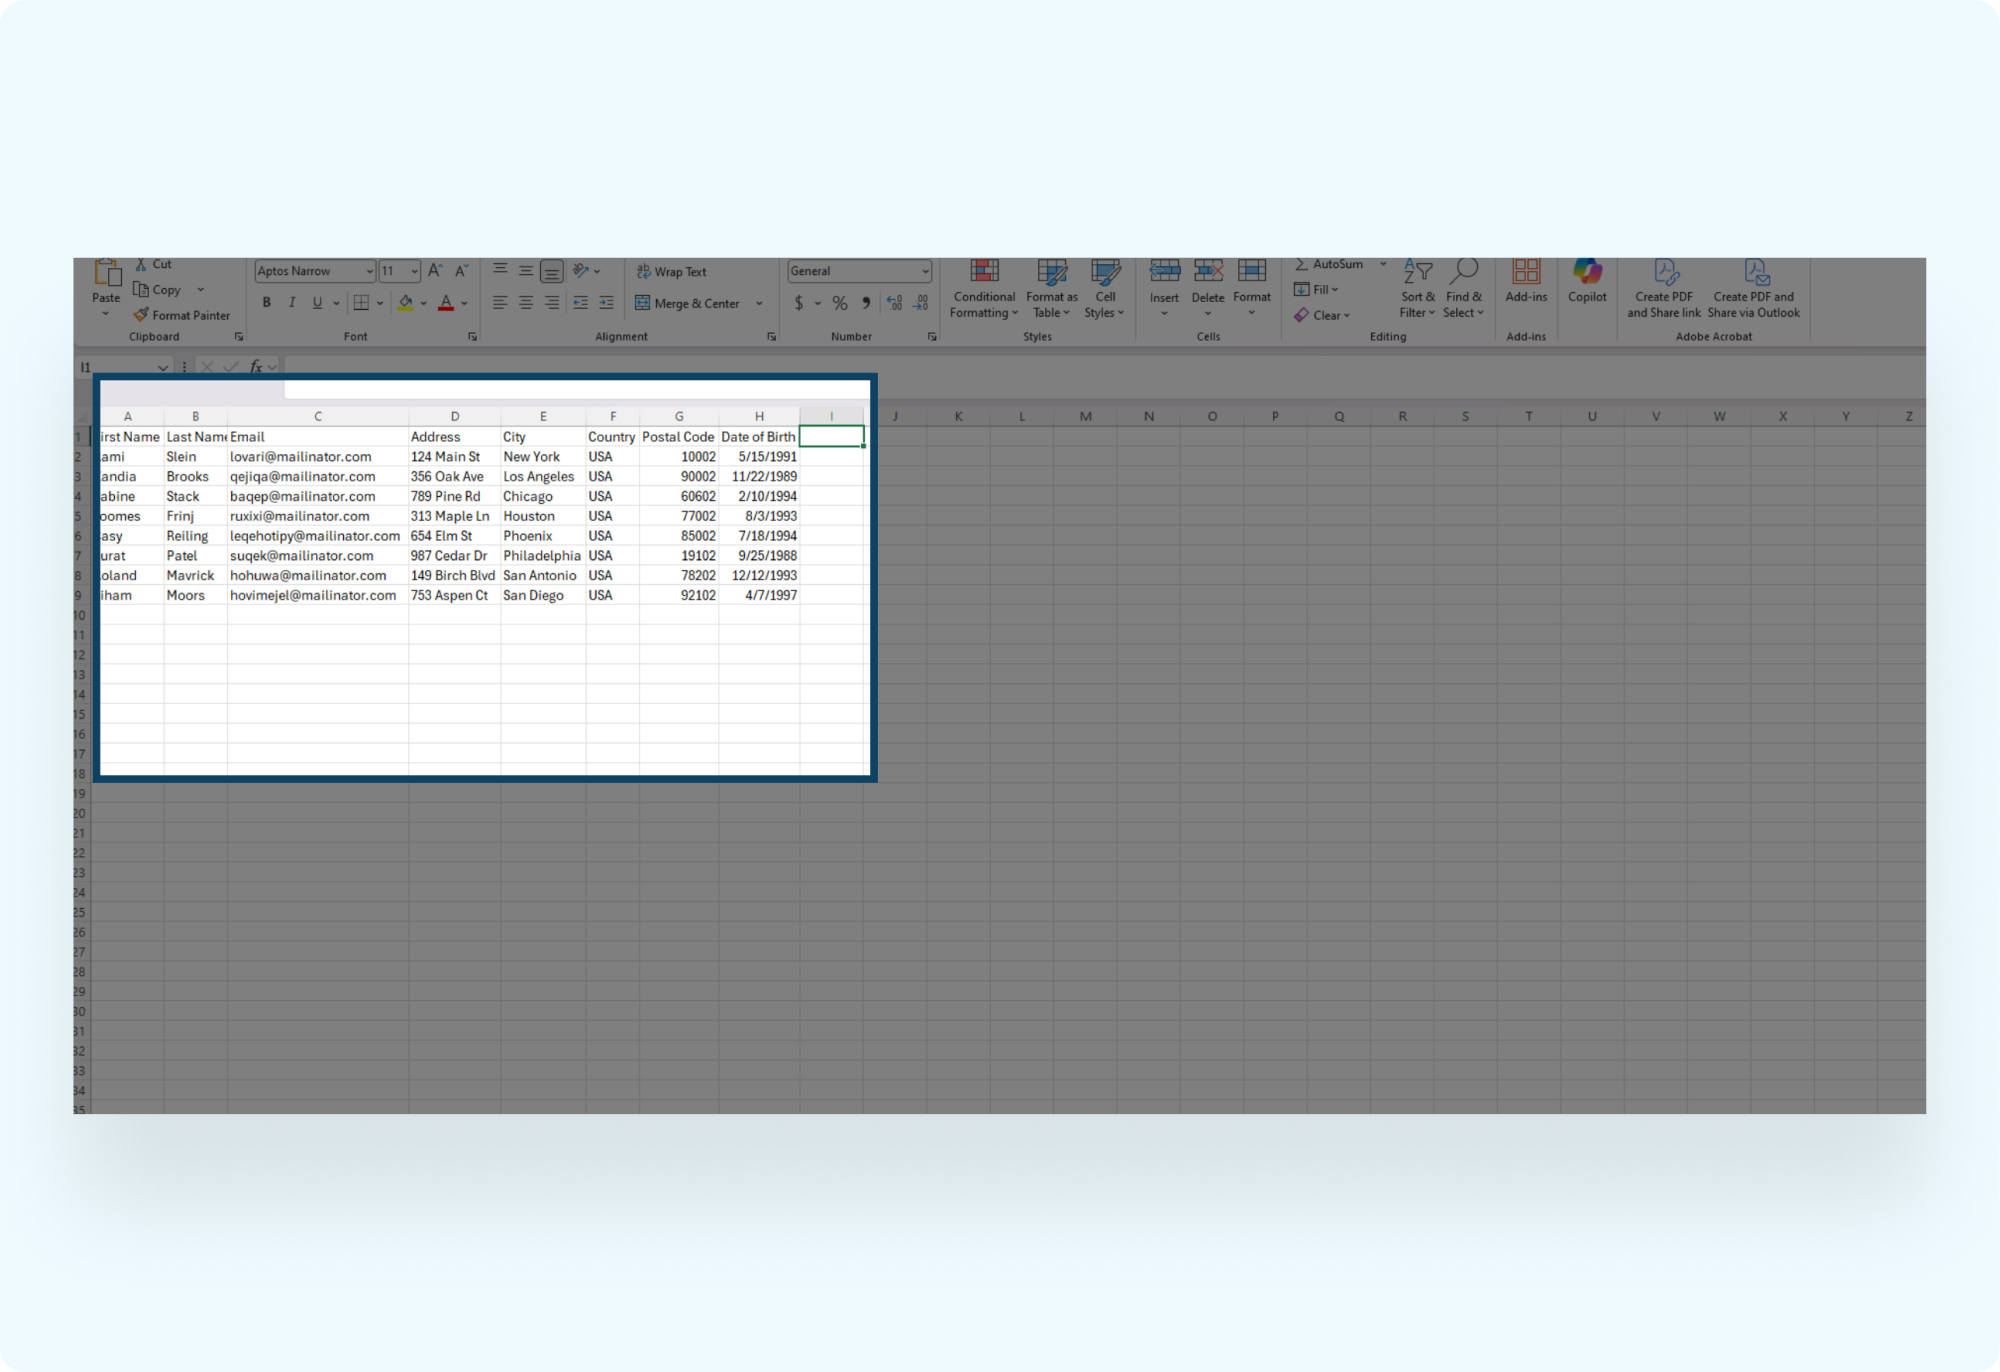Toggle Wrap Text

671,272
